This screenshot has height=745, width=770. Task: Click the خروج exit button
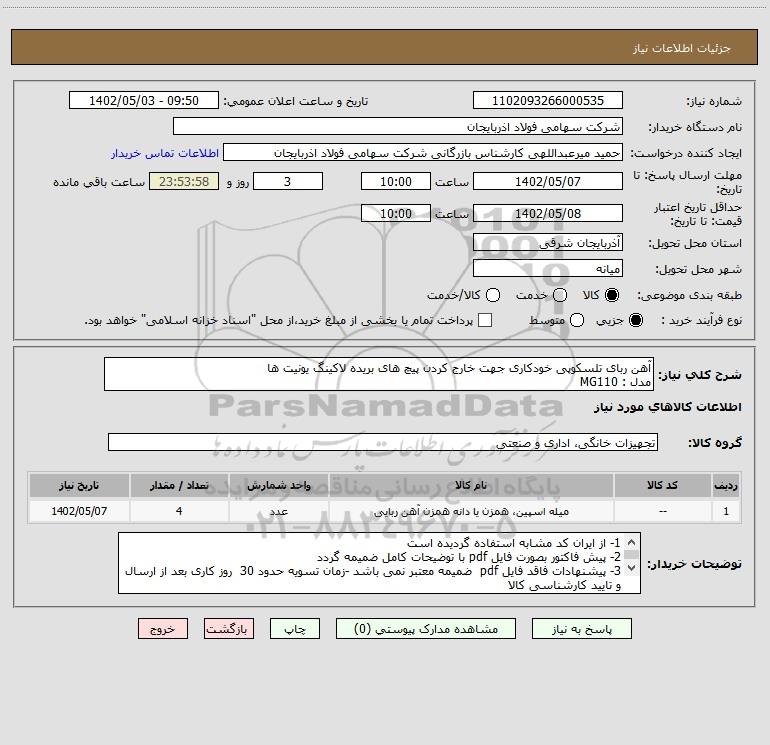[x=163, y=629]
